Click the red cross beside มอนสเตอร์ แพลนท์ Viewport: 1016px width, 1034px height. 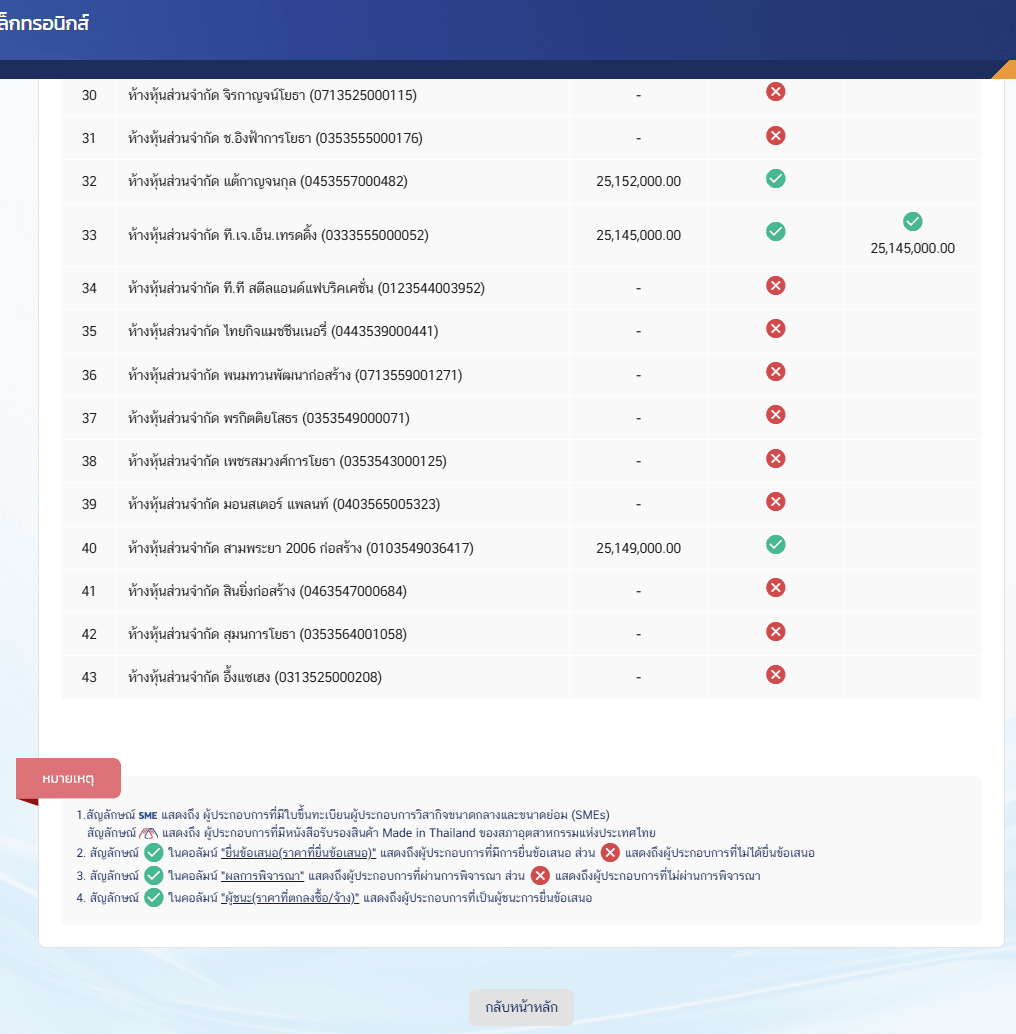point(775,504)
